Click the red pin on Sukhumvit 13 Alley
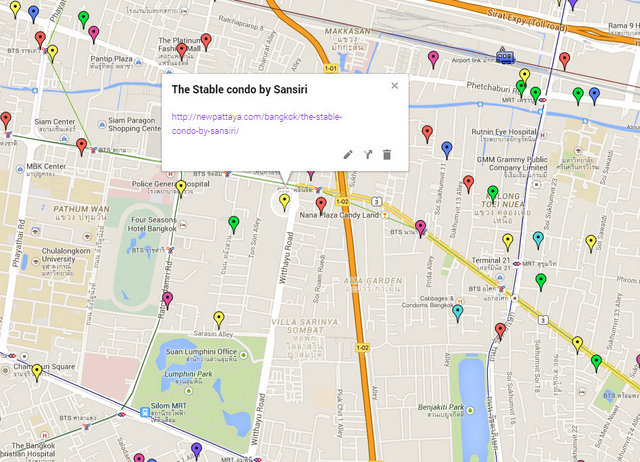640x462 pixels. [469, 184]
